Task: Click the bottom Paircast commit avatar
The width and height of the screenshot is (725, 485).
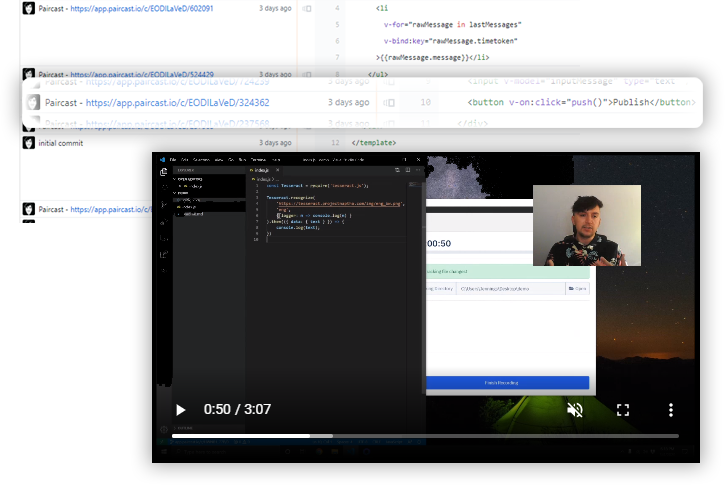Action: point(29,210)
